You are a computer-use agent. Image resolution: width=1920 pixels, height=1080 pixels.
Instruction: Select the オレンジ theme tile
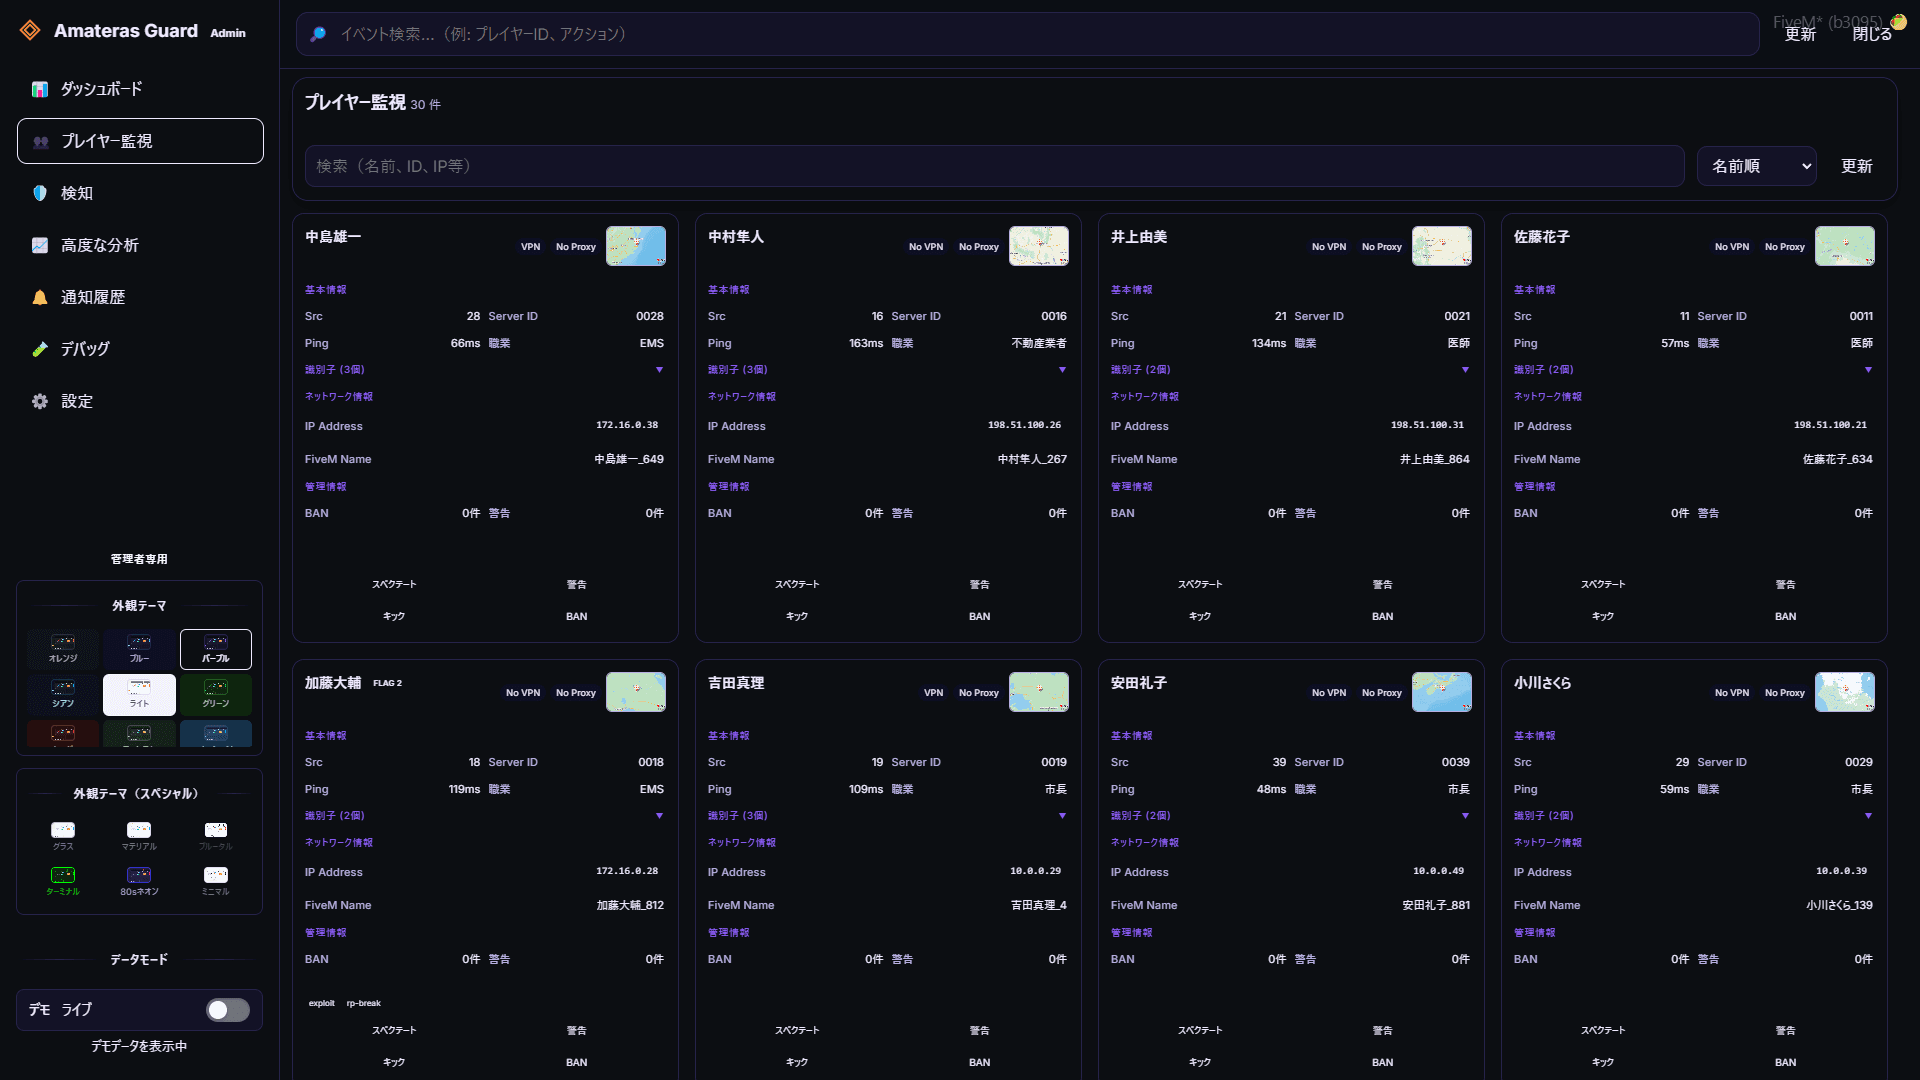pos(63,649)
